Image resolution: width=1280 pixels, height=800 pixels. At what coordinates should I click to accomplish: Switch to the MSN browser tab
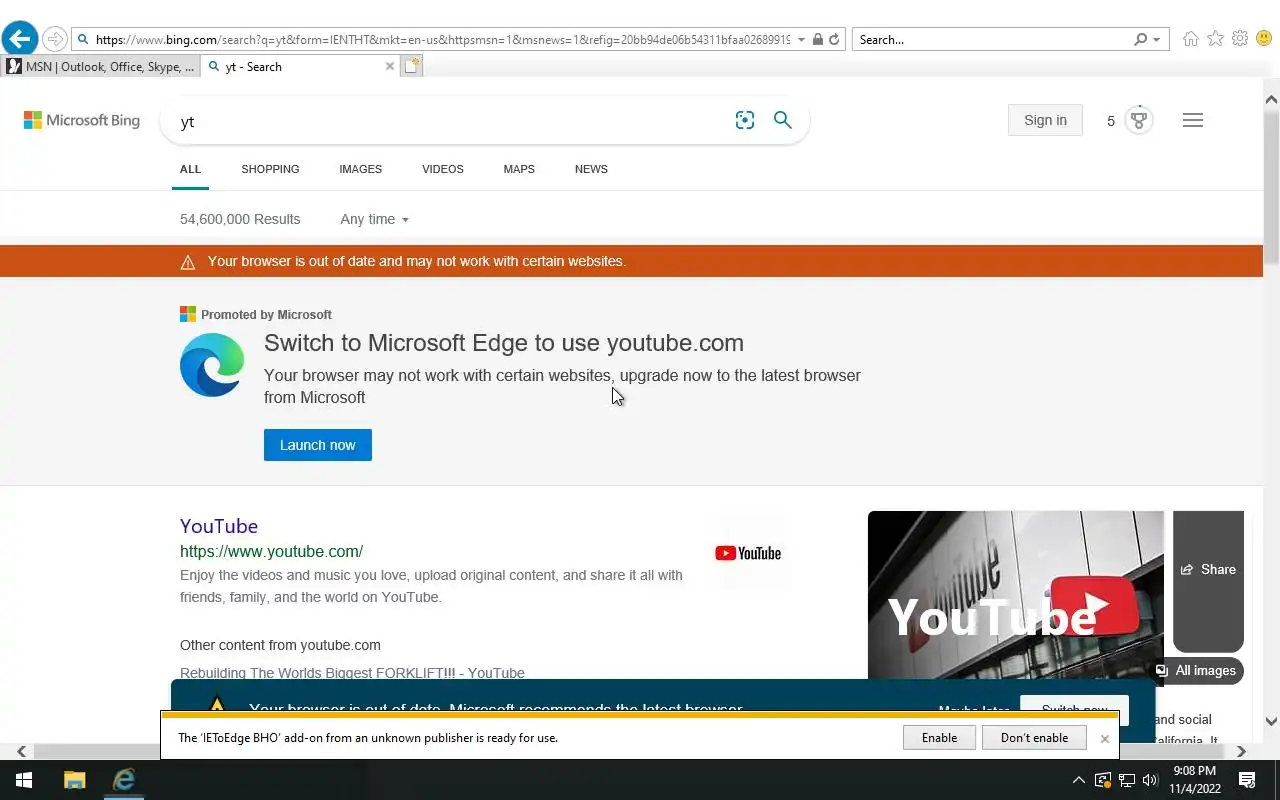(100, 66)
